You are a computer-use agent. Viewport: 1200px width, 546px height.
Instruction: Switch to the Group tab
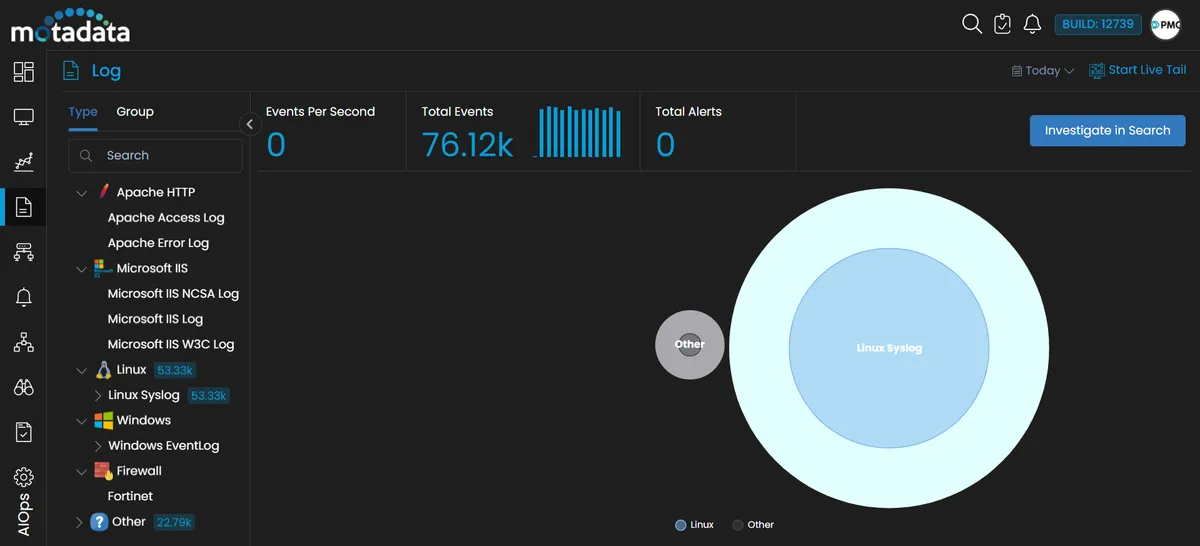click(x=135, y=112)
